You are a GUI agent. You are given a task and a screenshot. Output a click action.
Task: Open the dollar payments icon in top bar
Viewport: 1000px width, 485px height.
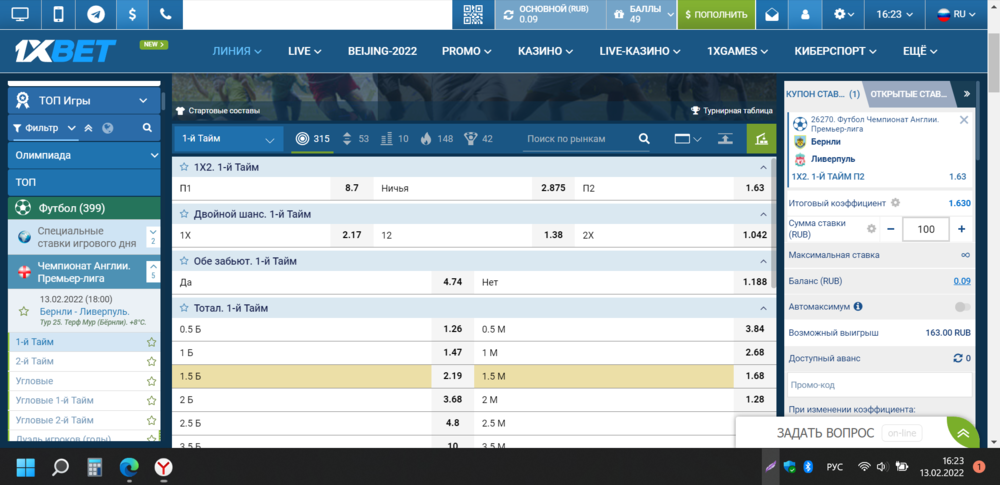[x=132, y=14]
